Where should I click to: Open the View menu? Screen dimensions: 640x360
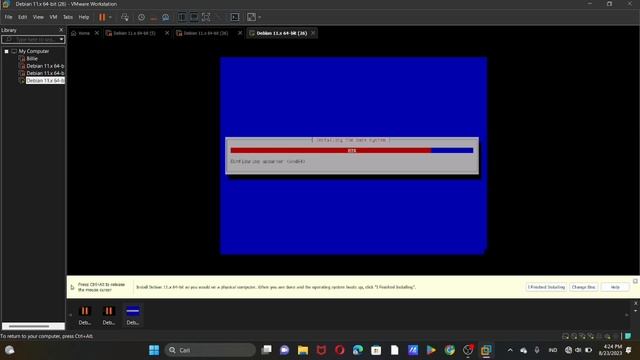coord(38,17)
